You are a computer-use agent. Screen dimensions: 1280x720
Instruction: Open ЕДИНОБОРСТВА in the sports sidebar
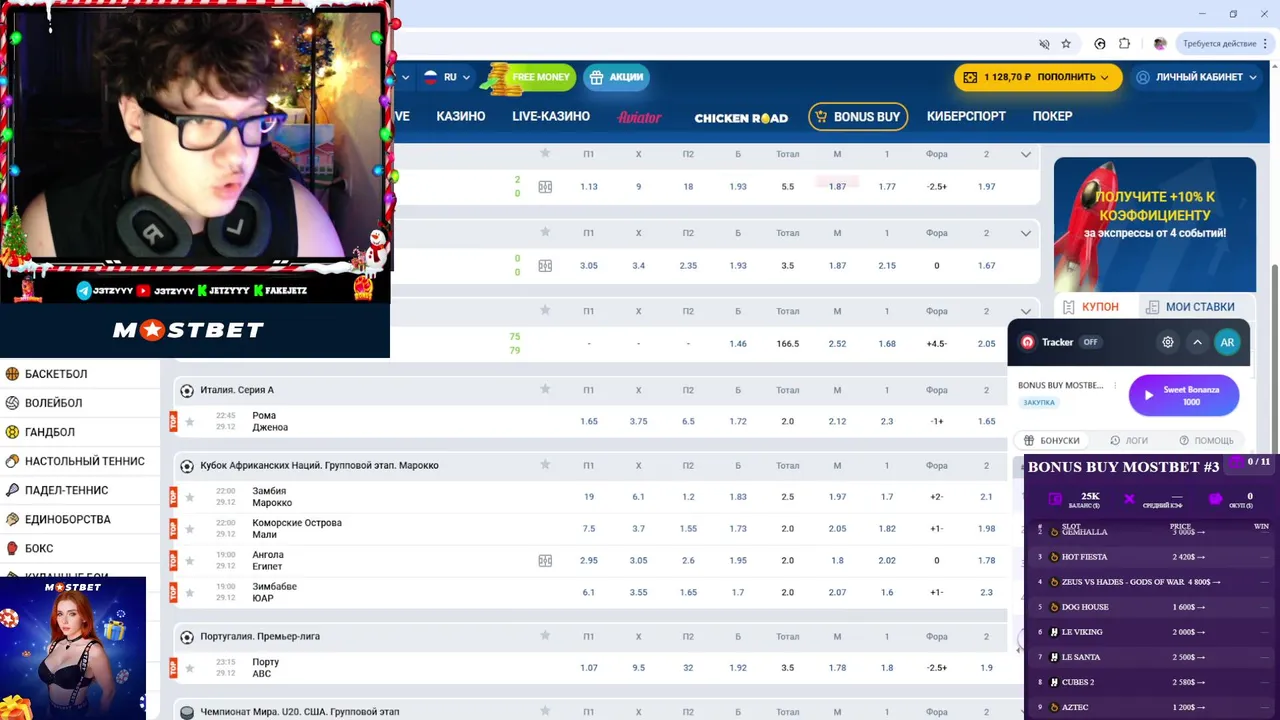click(x=68, y=519)
